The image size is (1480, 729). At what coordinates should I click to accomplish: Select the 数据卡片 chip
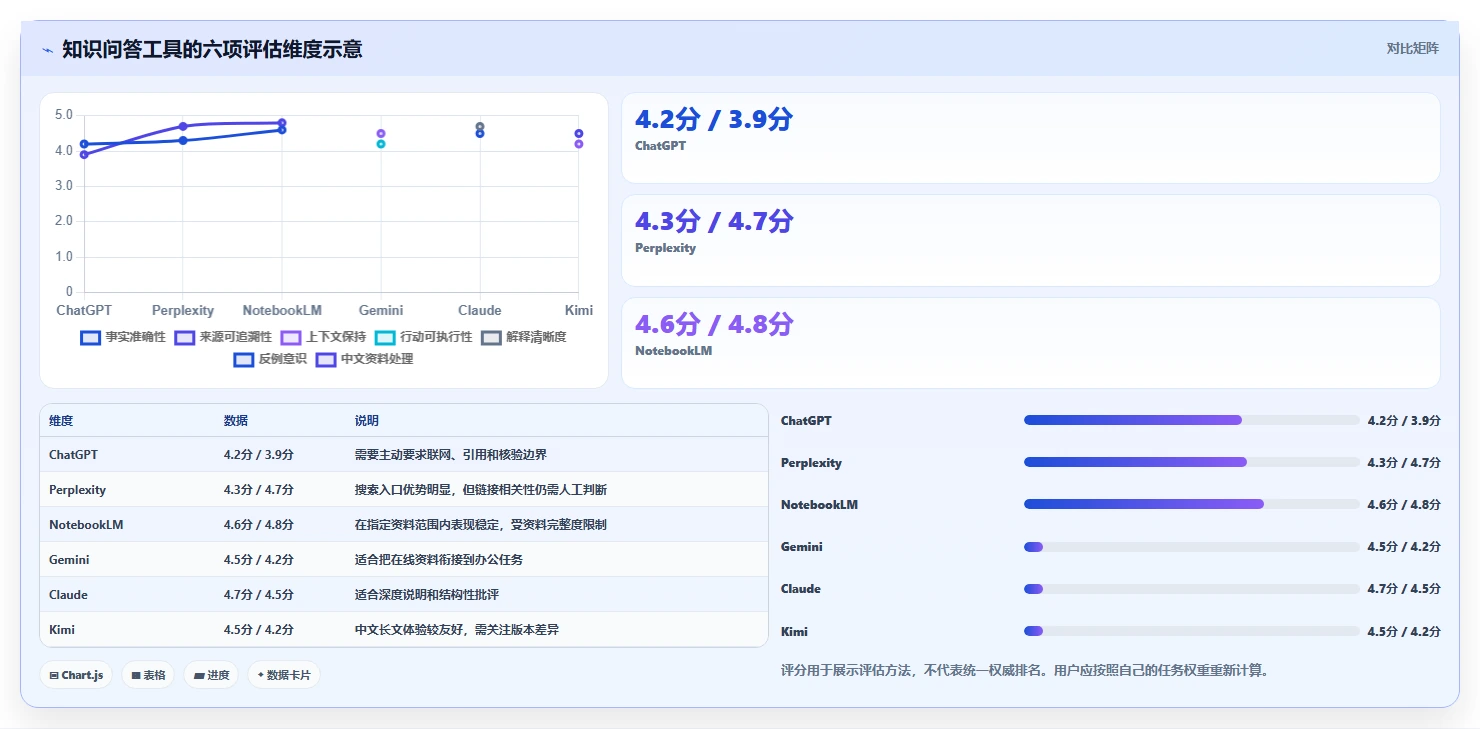[x=284, y=675]
